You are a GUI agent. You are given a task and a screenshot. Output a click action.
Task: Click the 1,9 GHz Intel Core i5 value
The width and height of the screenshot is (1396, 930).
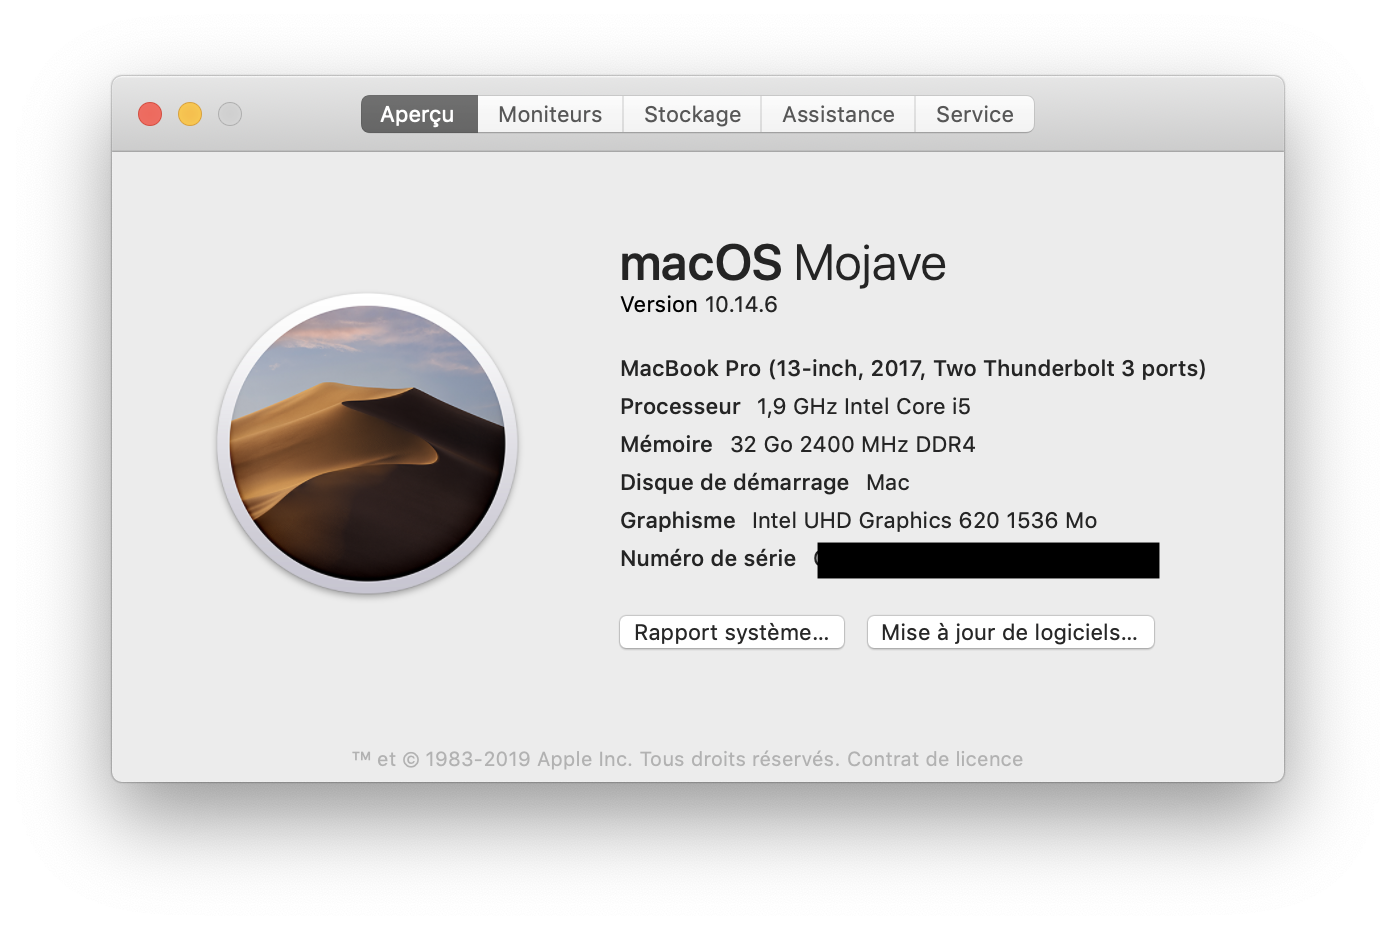pyautogui.click(x=864, y=406)
